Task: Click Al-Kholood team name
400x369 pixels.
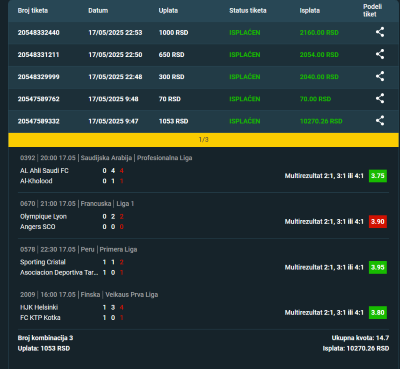Action: (x=36, y=181)
